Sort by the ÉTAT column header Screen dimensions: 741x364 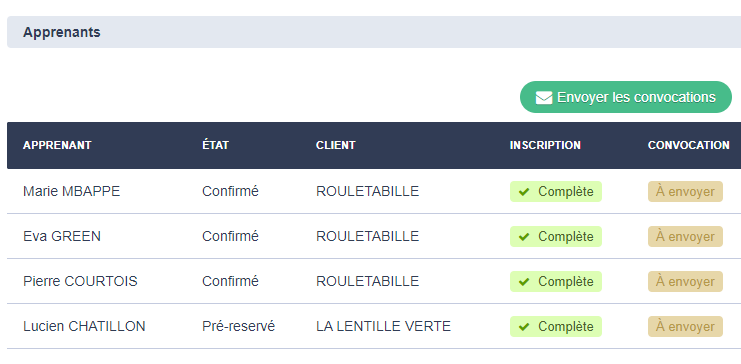click(215, 145)
